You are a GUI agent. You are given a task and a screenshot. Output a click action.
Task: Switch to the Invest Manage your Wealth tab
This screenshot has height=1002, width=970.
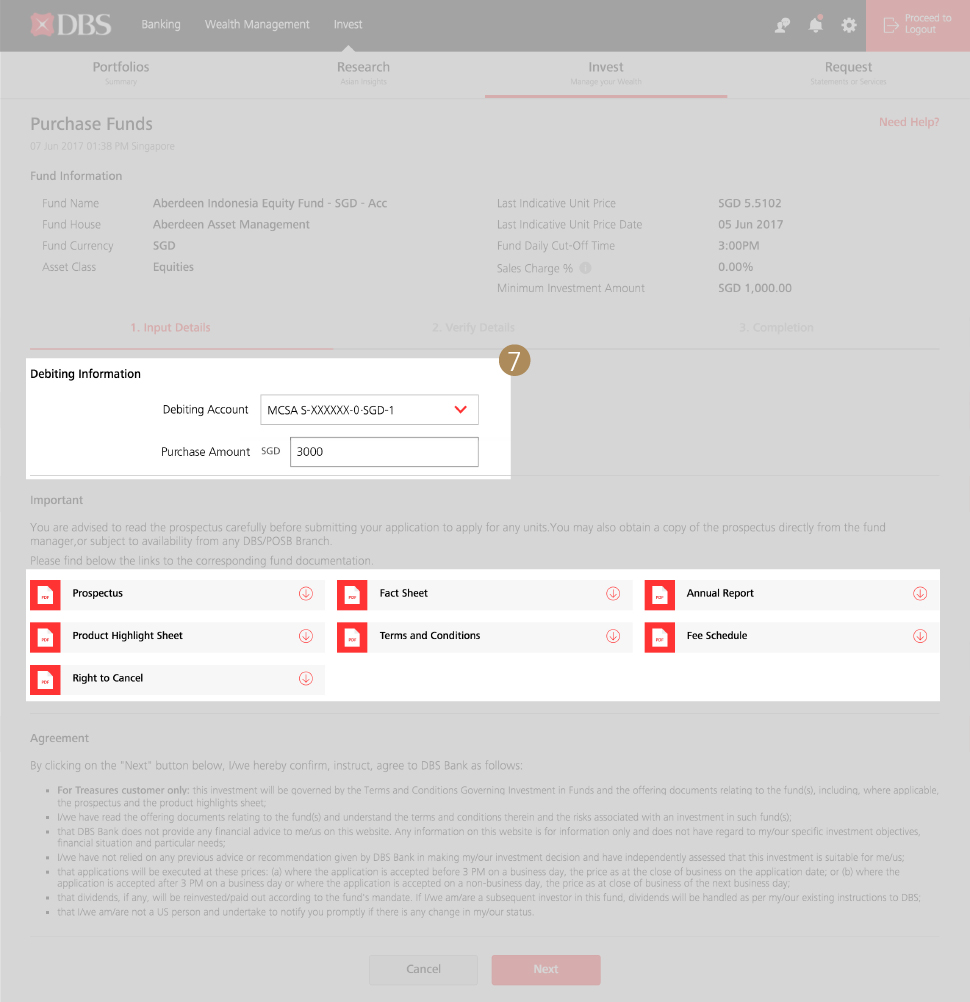pyautogui.click(x=606, y=73)
